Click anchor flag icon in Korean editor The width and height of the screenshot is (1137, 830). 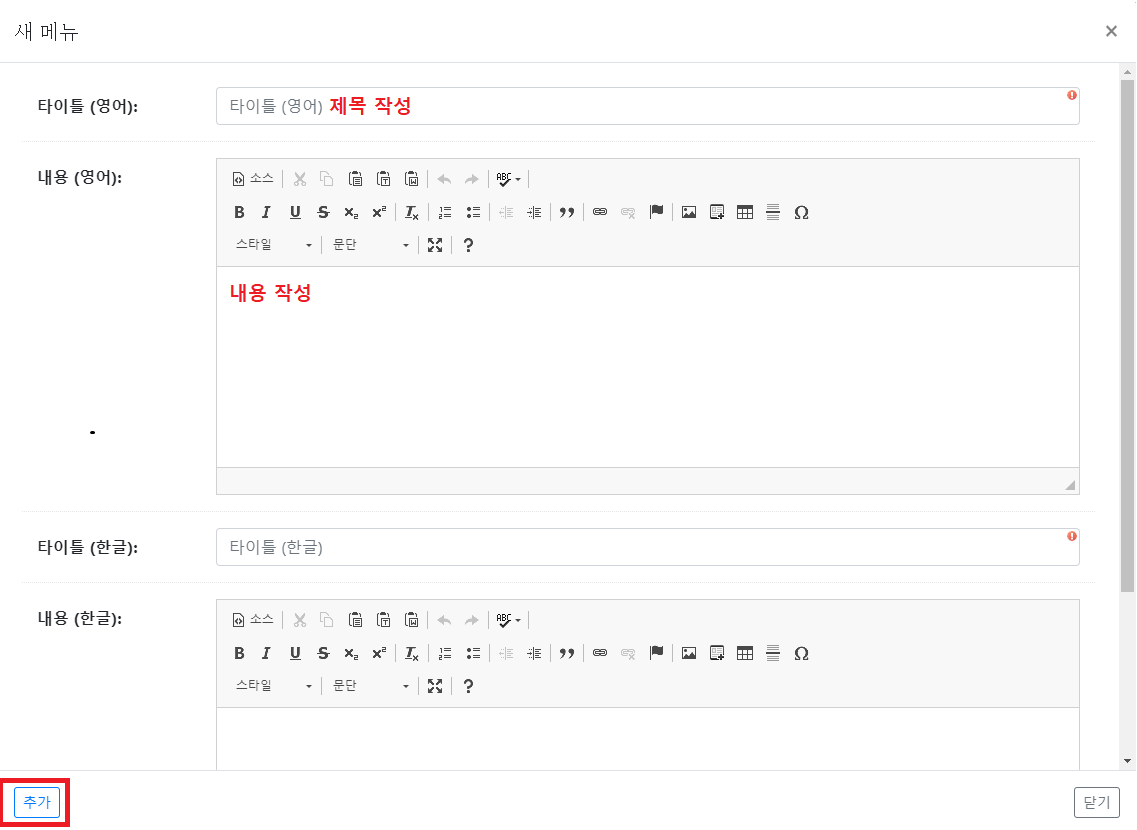tap(656, 653)
